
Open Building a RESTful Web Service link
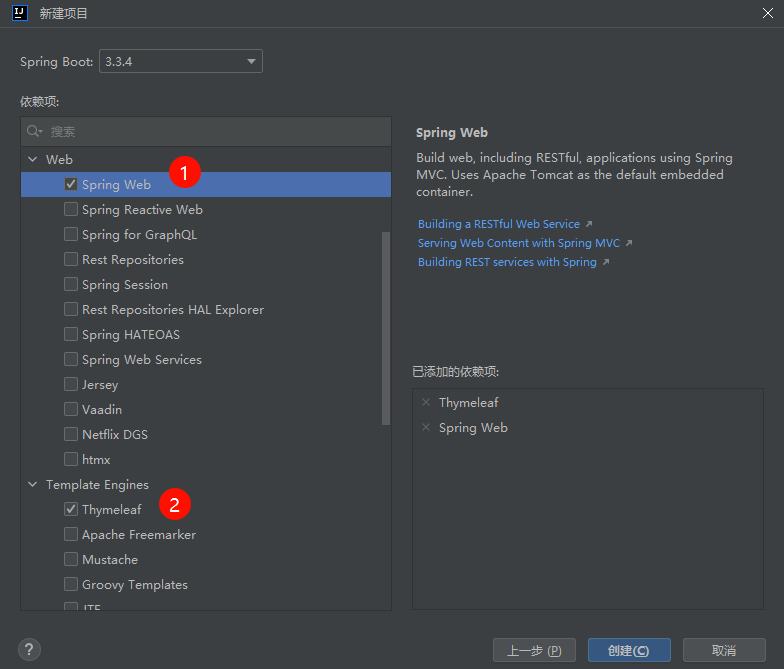[x=498, y=224]
